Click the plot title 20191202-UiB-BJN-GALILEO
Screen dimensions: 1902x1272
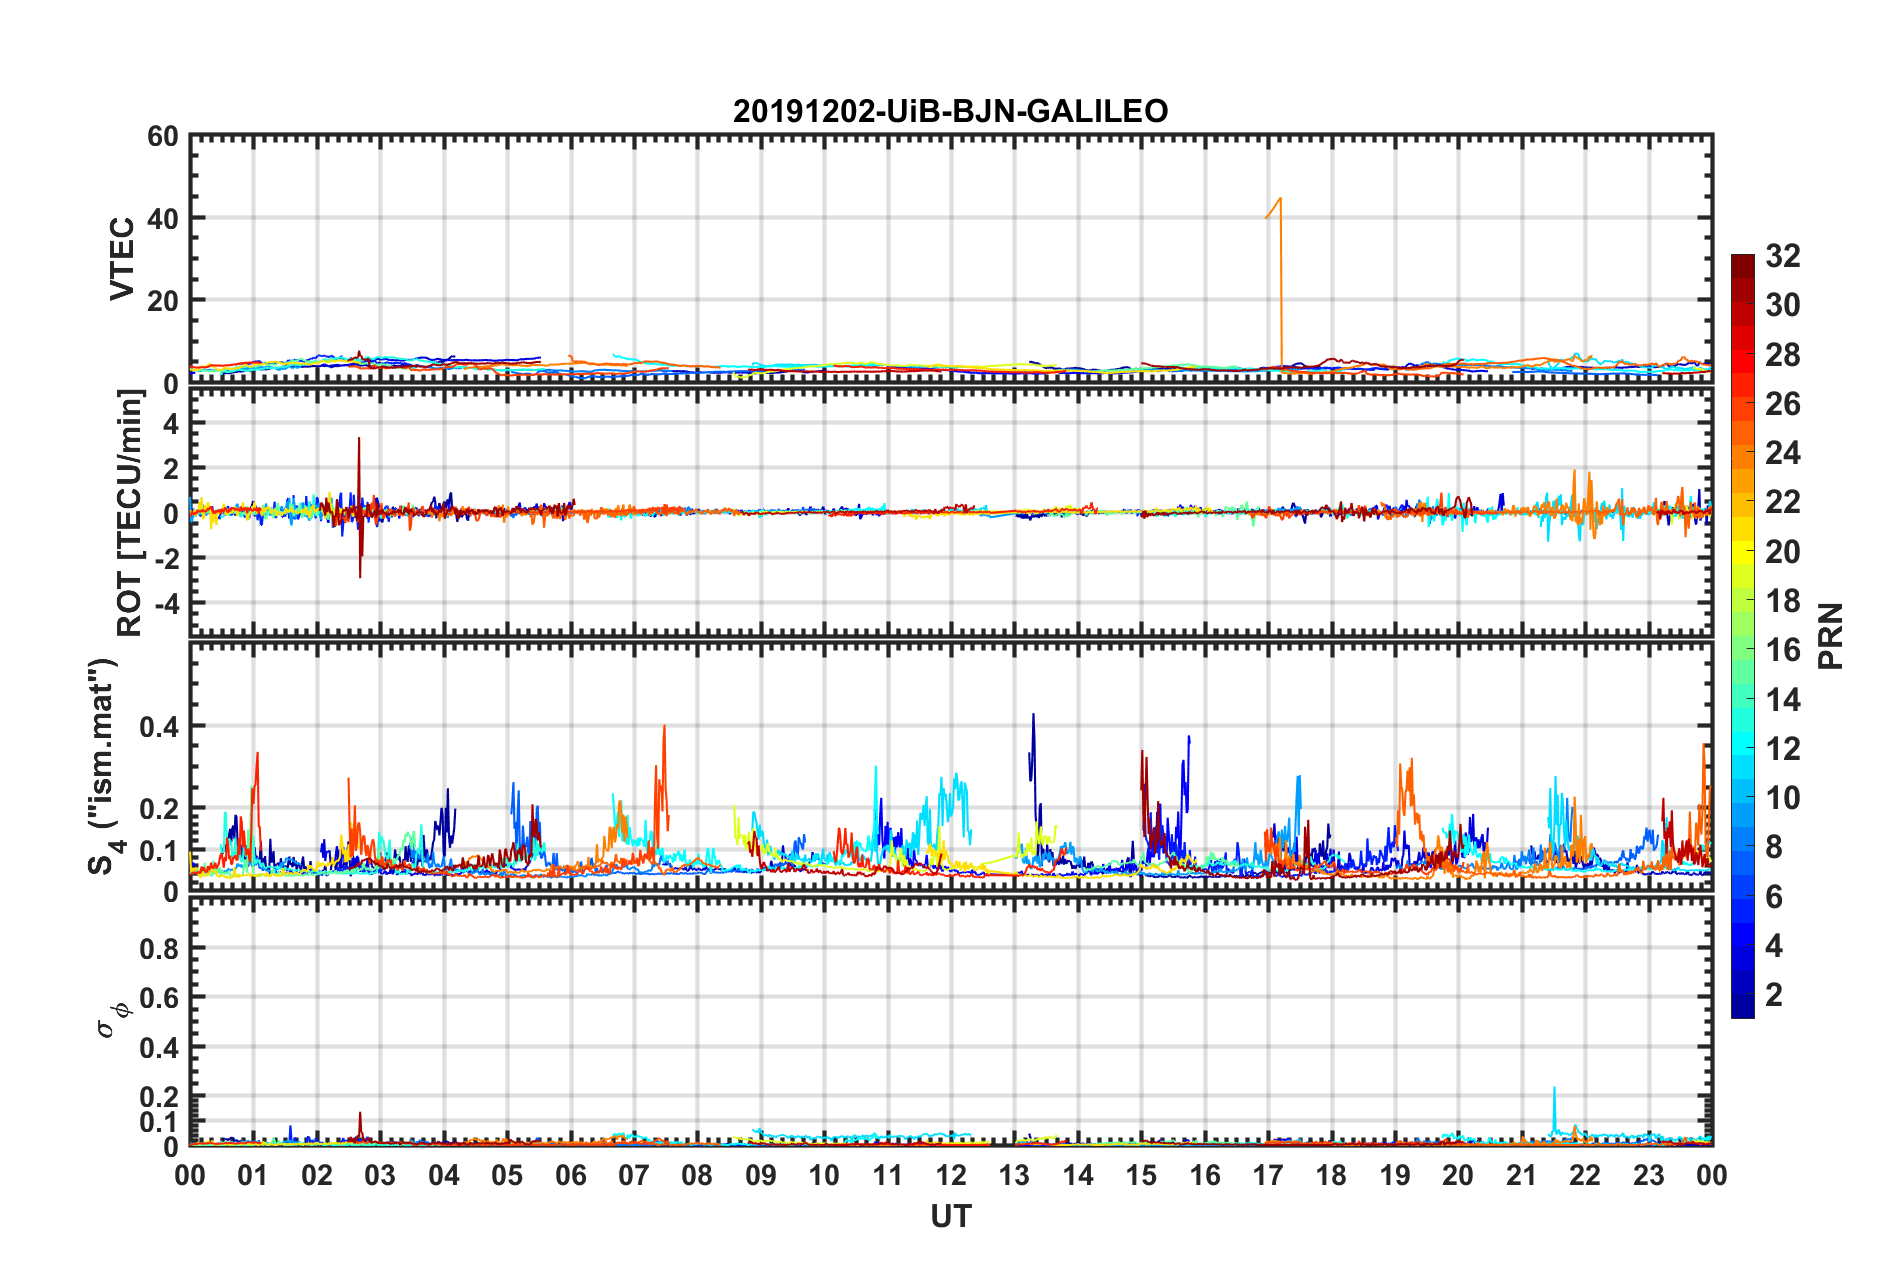(950, 111)
